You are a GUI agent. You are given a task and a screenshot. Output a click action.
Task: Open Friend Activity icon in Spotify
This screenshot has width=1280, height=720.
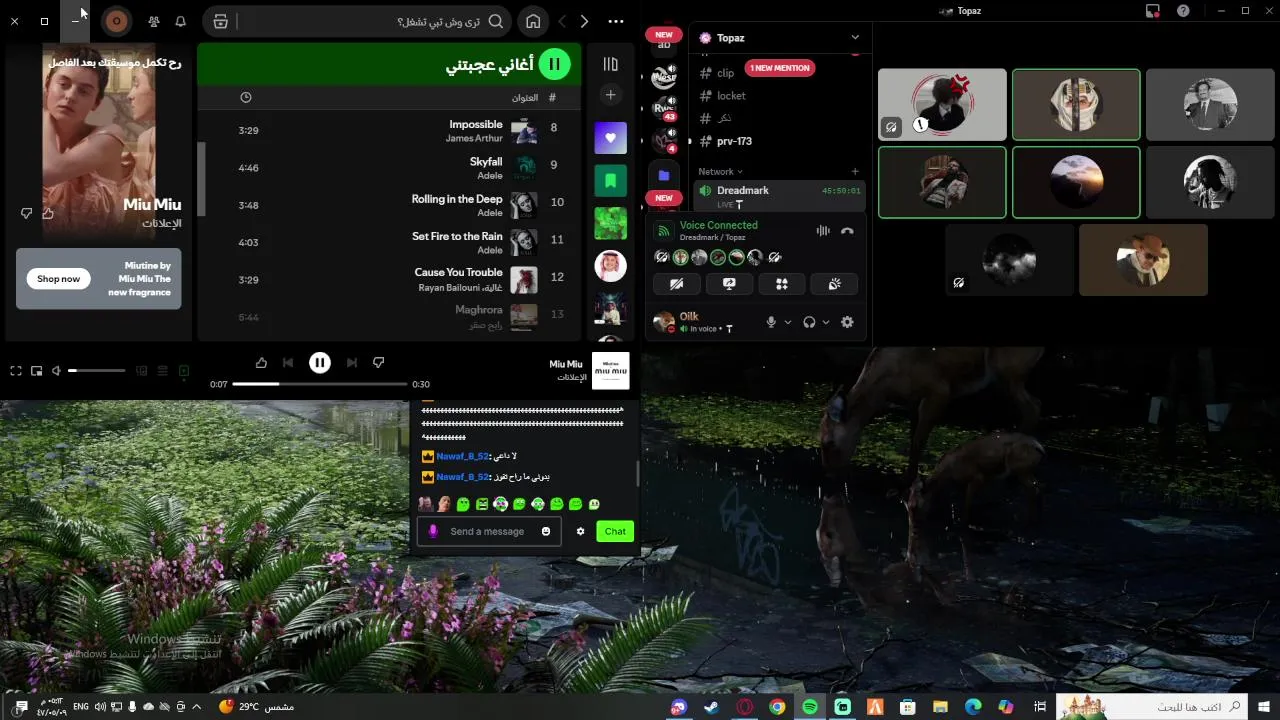[153, 21]
